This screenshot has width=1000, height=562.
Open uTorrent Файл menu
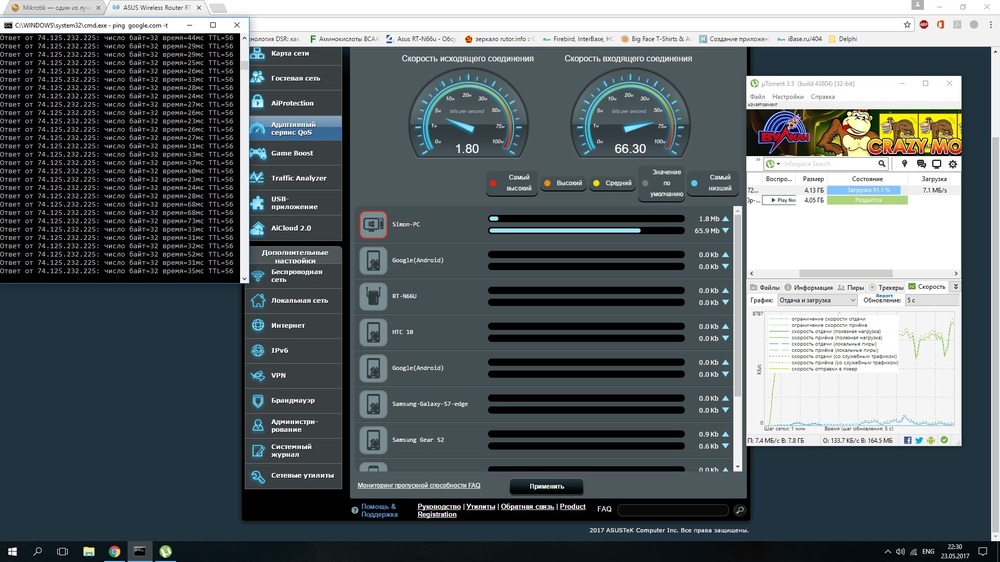[x=757, y=97]
